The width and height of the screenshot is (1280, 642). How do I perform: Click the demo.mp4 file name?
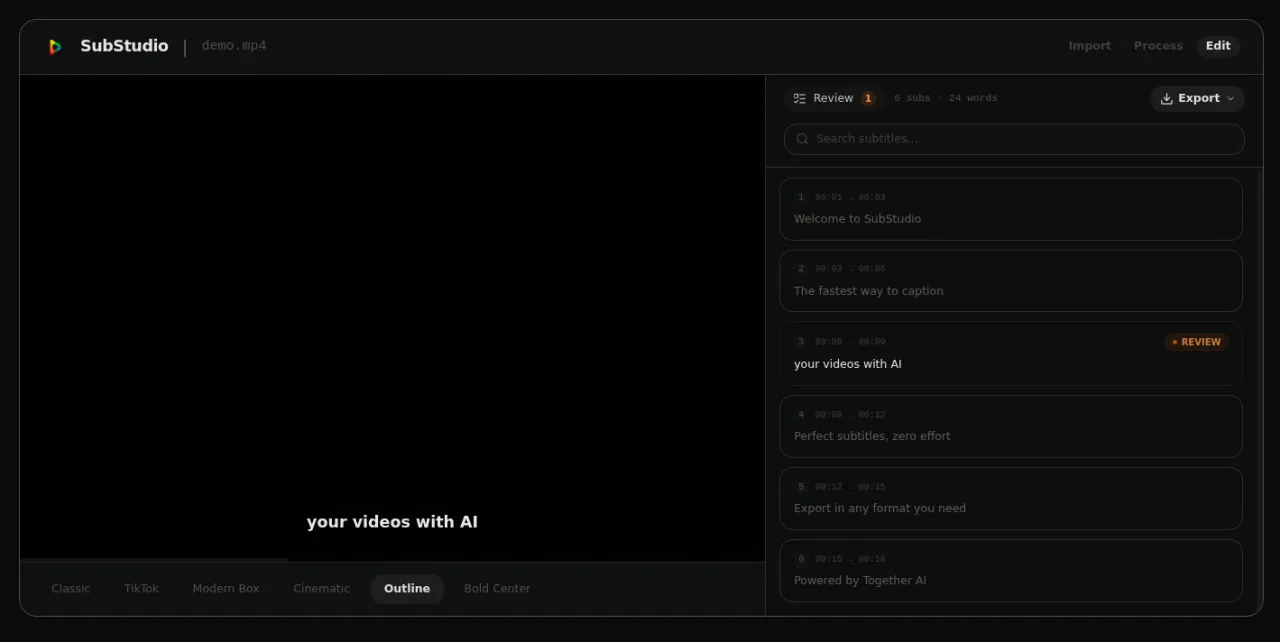click(x=234, y=46)
